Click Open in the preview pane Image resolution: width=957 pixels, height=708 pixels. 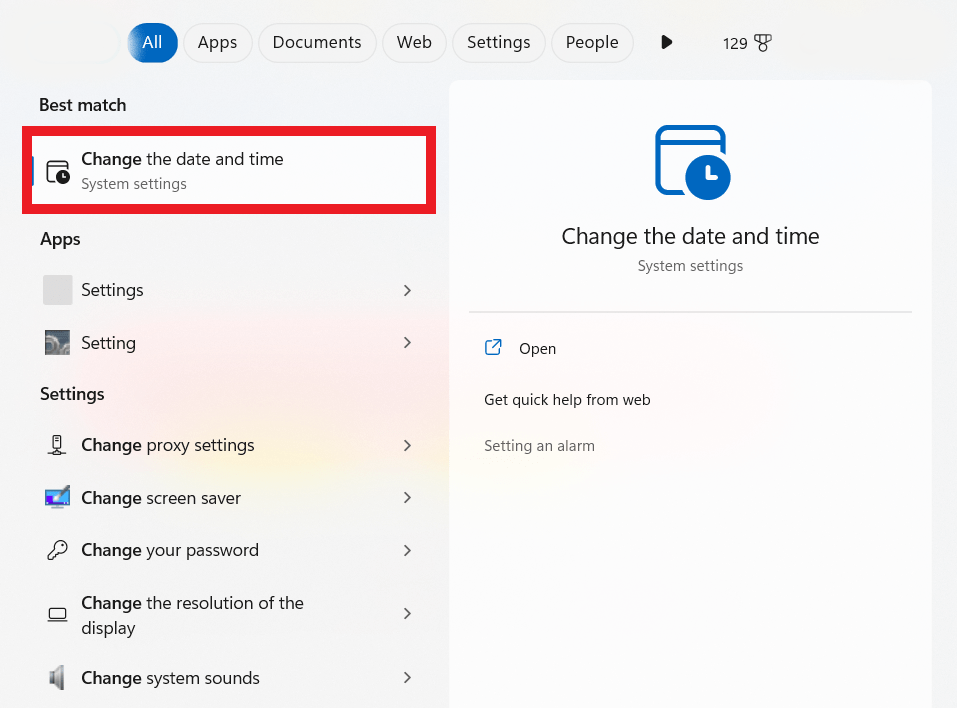coord(537,349)
